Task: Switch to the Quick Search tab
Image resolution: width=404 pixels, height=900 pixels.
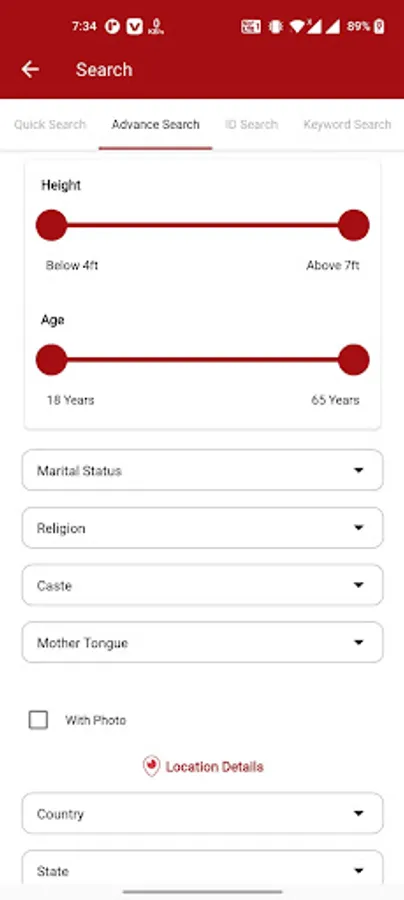Action: click(50, 125)
